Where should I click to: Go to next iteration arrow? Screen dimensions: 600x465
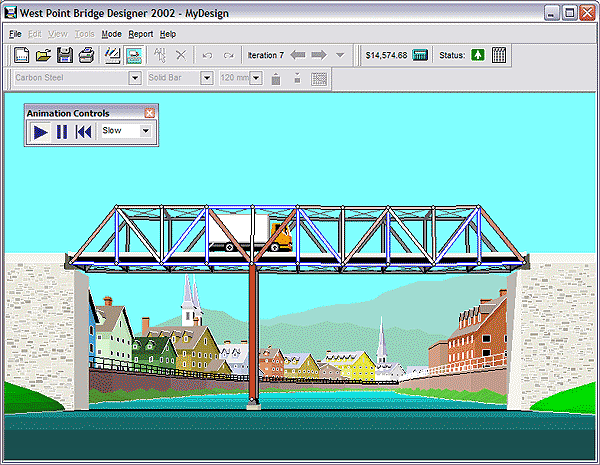319,55
